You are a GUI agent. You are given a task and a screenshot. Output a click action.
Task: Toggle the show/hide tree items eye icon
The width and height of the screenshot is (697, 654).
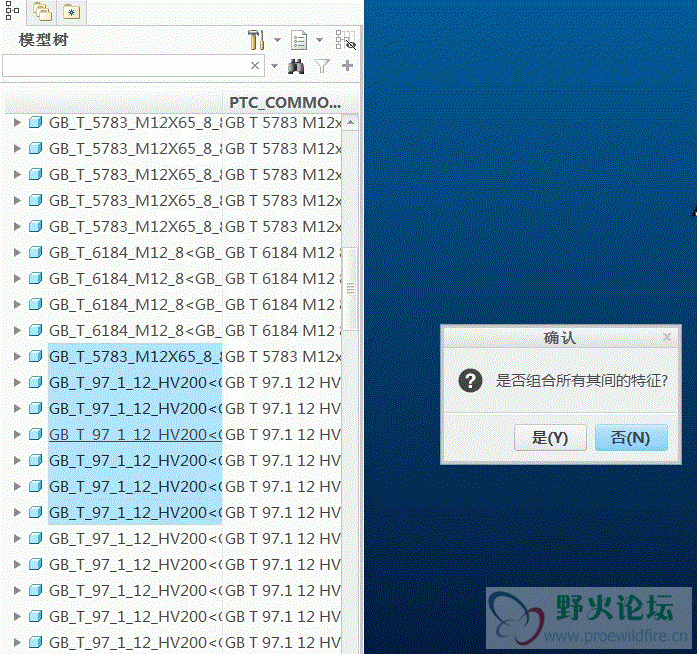(345, 40)
